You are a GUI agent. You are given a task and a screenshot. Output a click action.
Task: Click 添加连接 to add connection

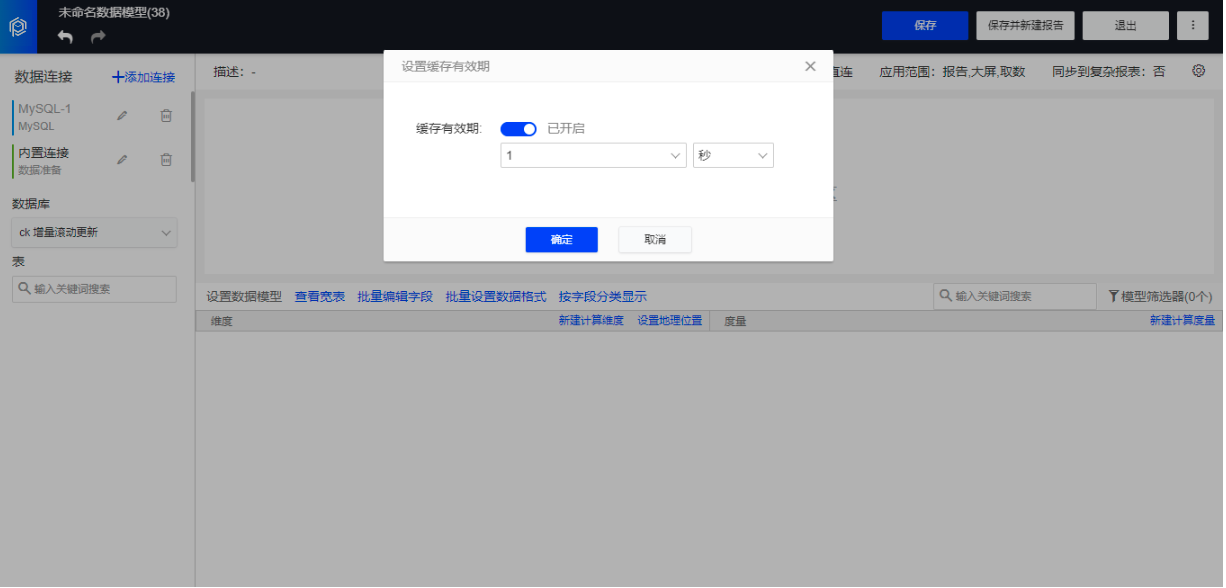click(x=143, y=77)
